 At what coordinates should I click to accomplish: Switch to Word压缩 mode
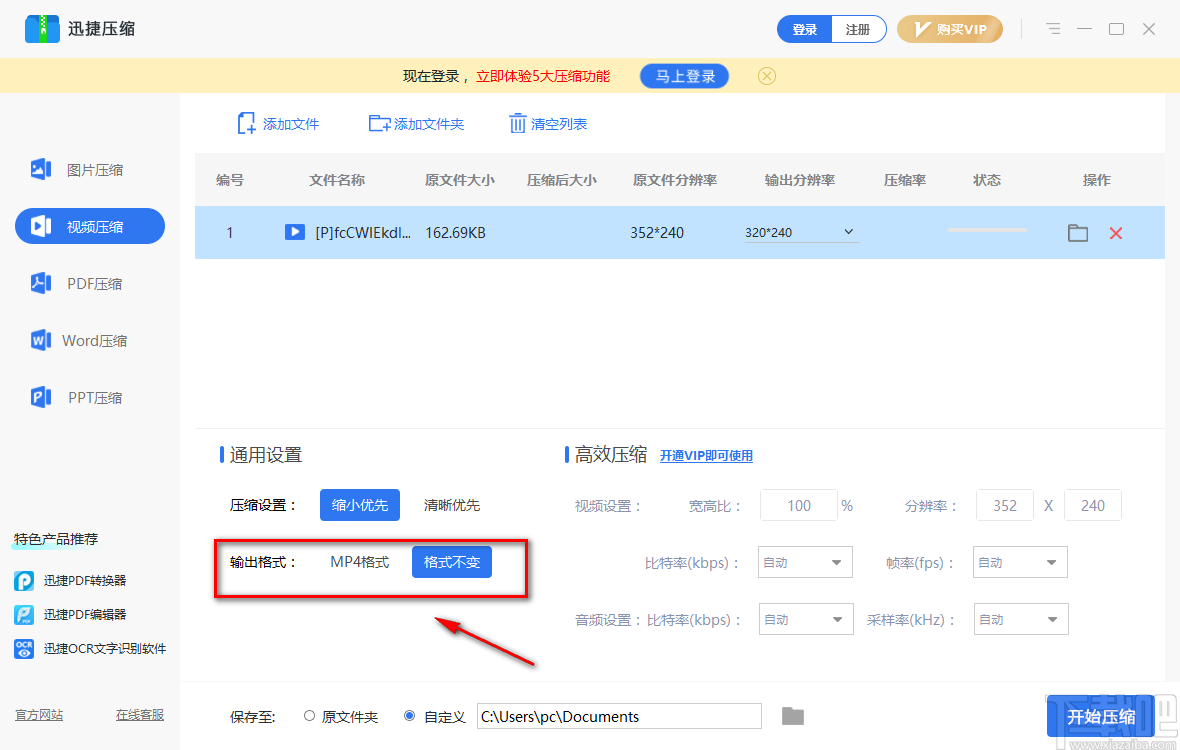(x=89, y=340)
